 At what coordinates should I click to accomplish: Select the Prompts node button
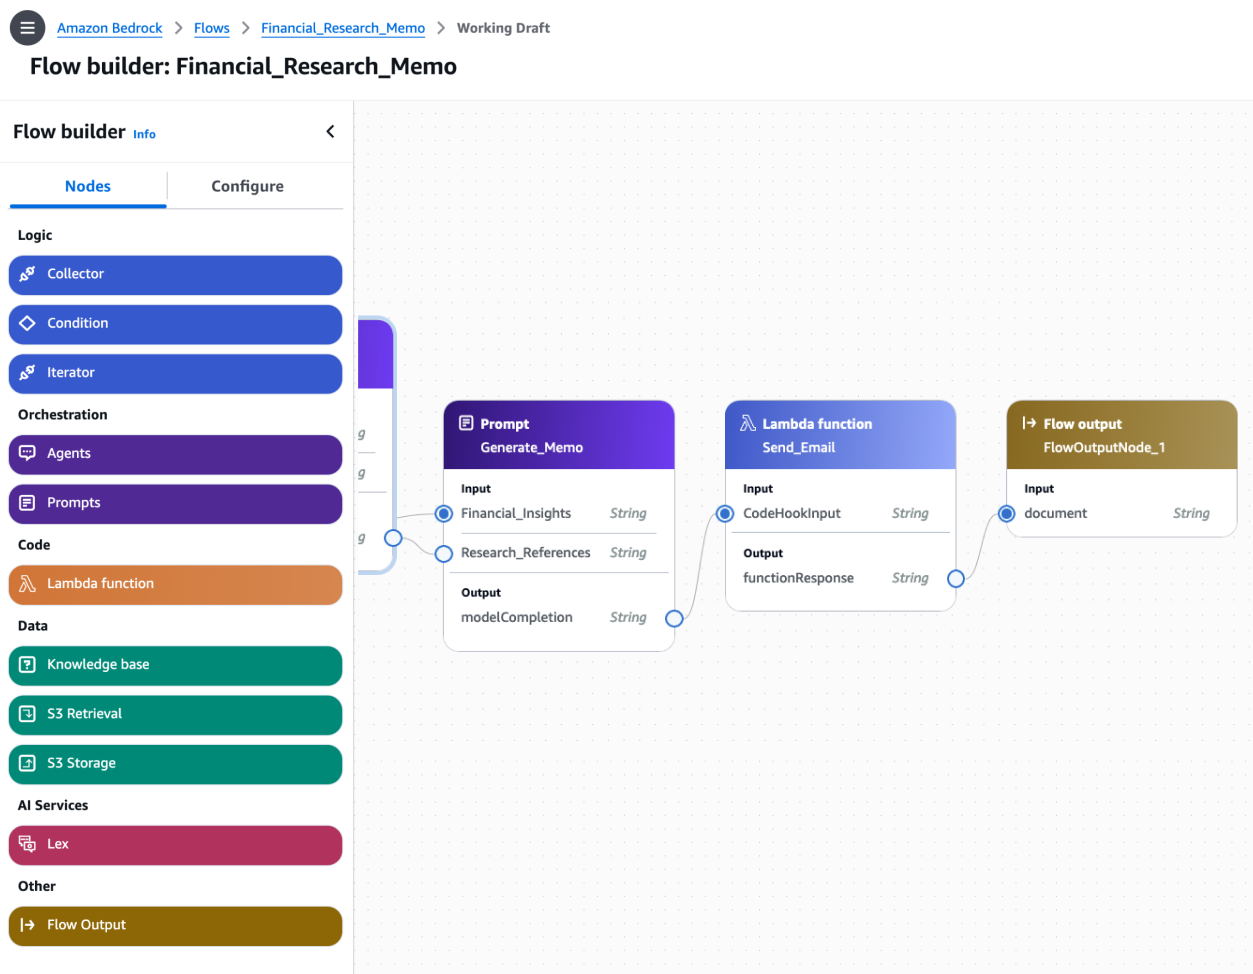click(175, 504)
